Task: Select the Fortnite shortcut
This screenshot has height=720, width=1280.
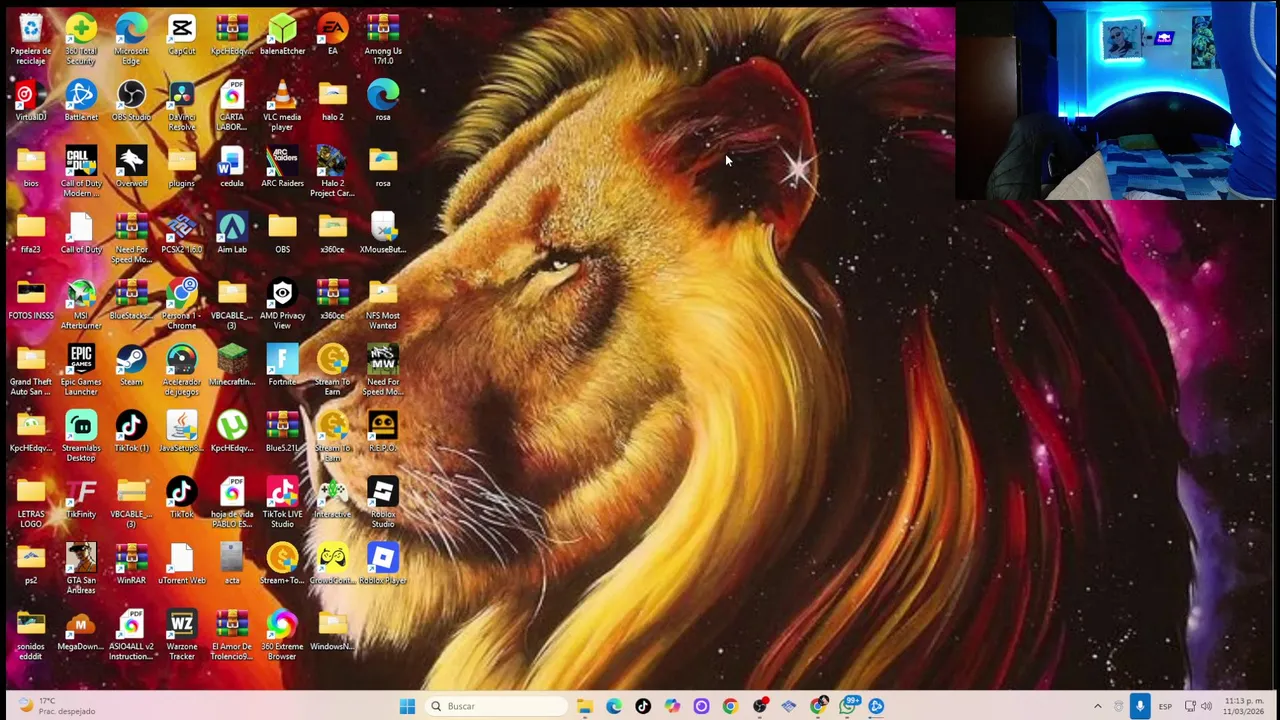Action: pos(282,365)
